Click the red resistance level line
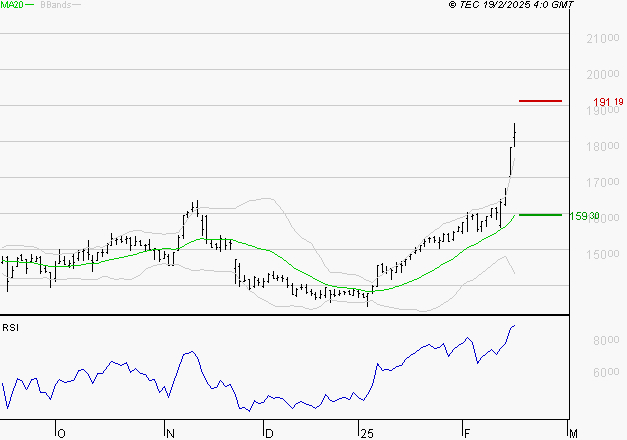 coord(540,101)
